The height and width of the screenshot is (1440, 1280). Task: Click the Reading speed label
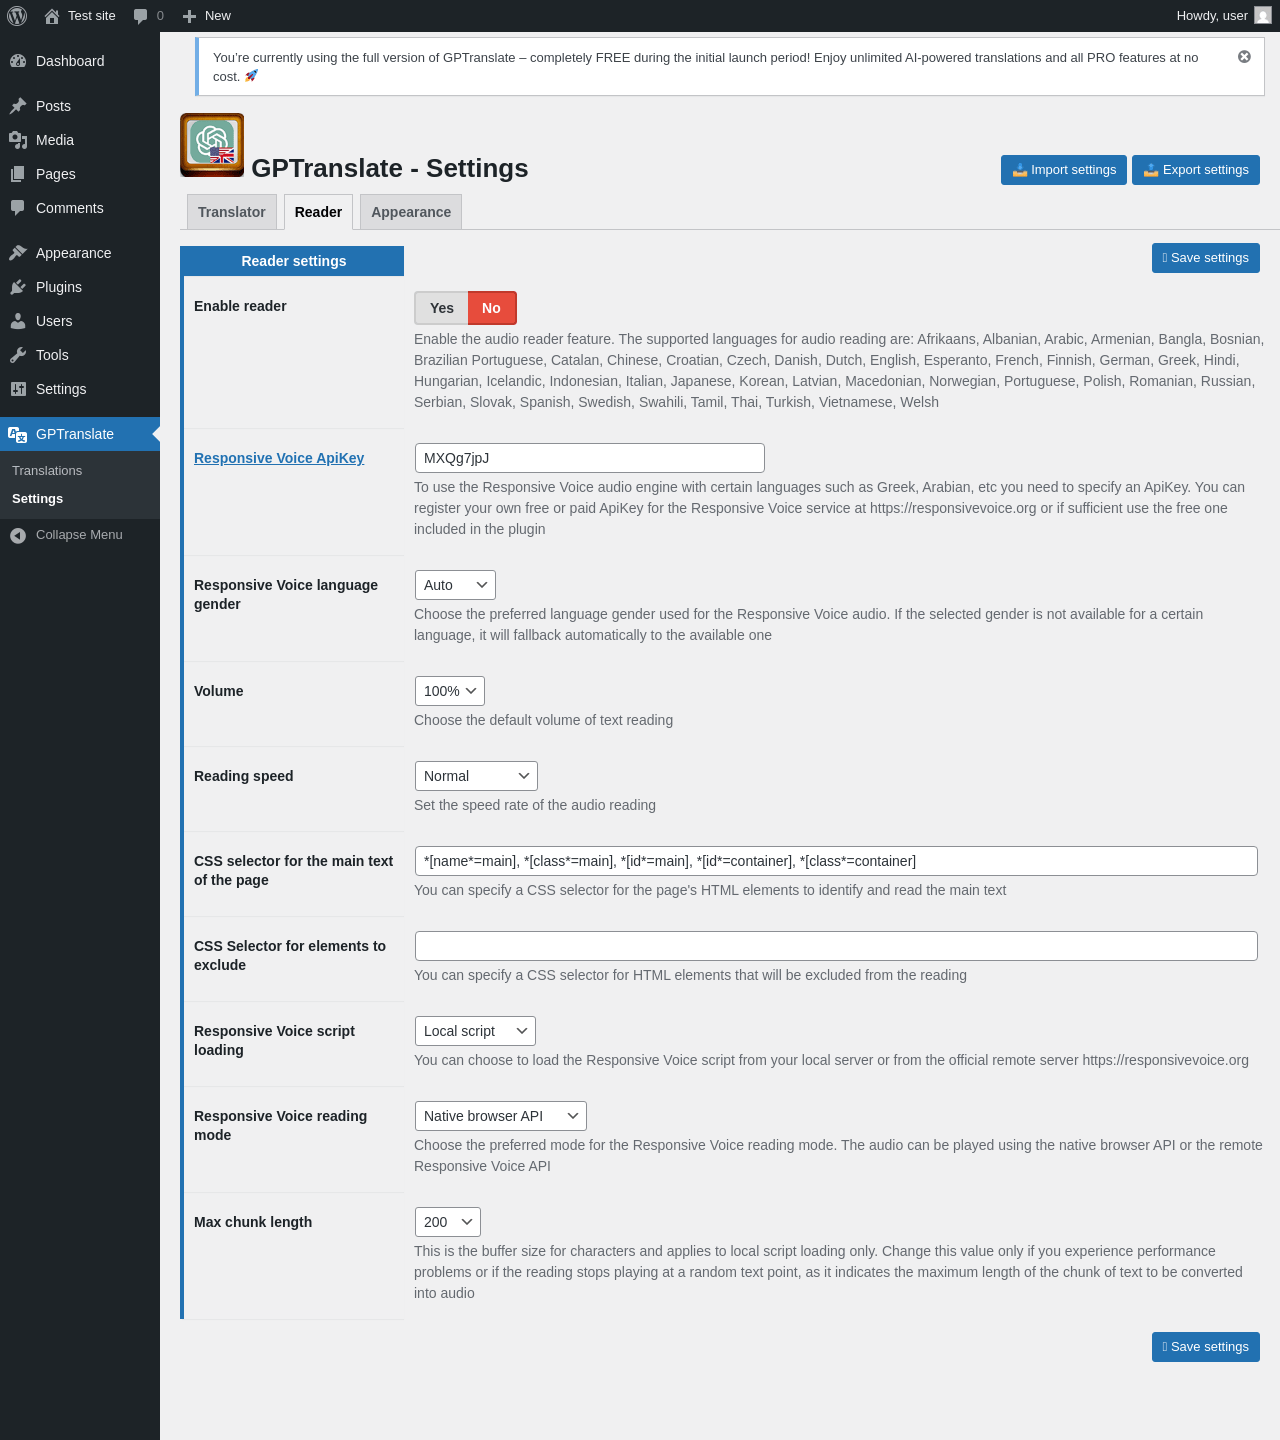pyautogui.click(x=244, y=776)
